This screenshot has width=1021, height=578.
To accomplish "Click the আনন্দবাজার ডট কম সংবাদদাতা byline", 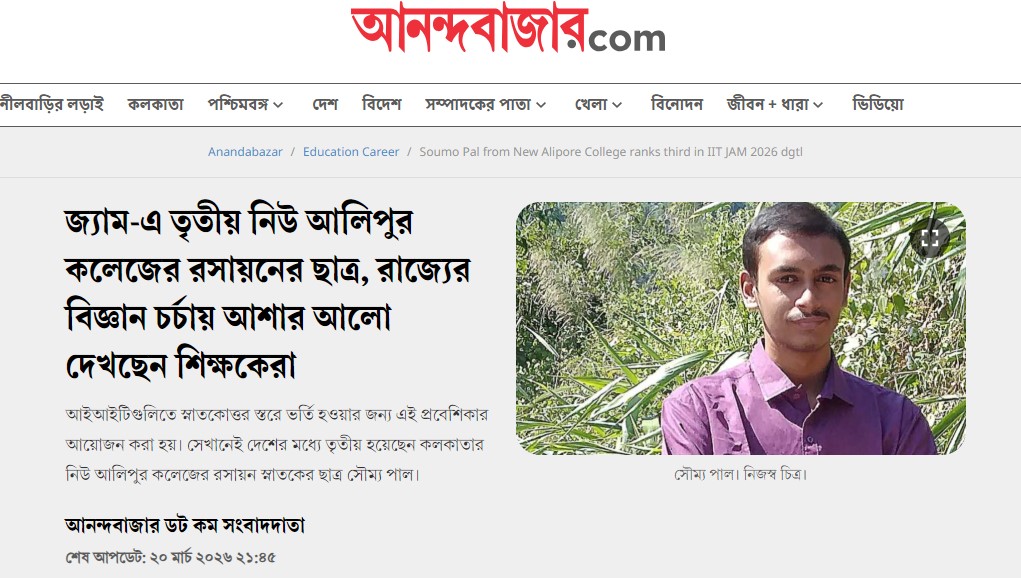I will pos(185,525).
